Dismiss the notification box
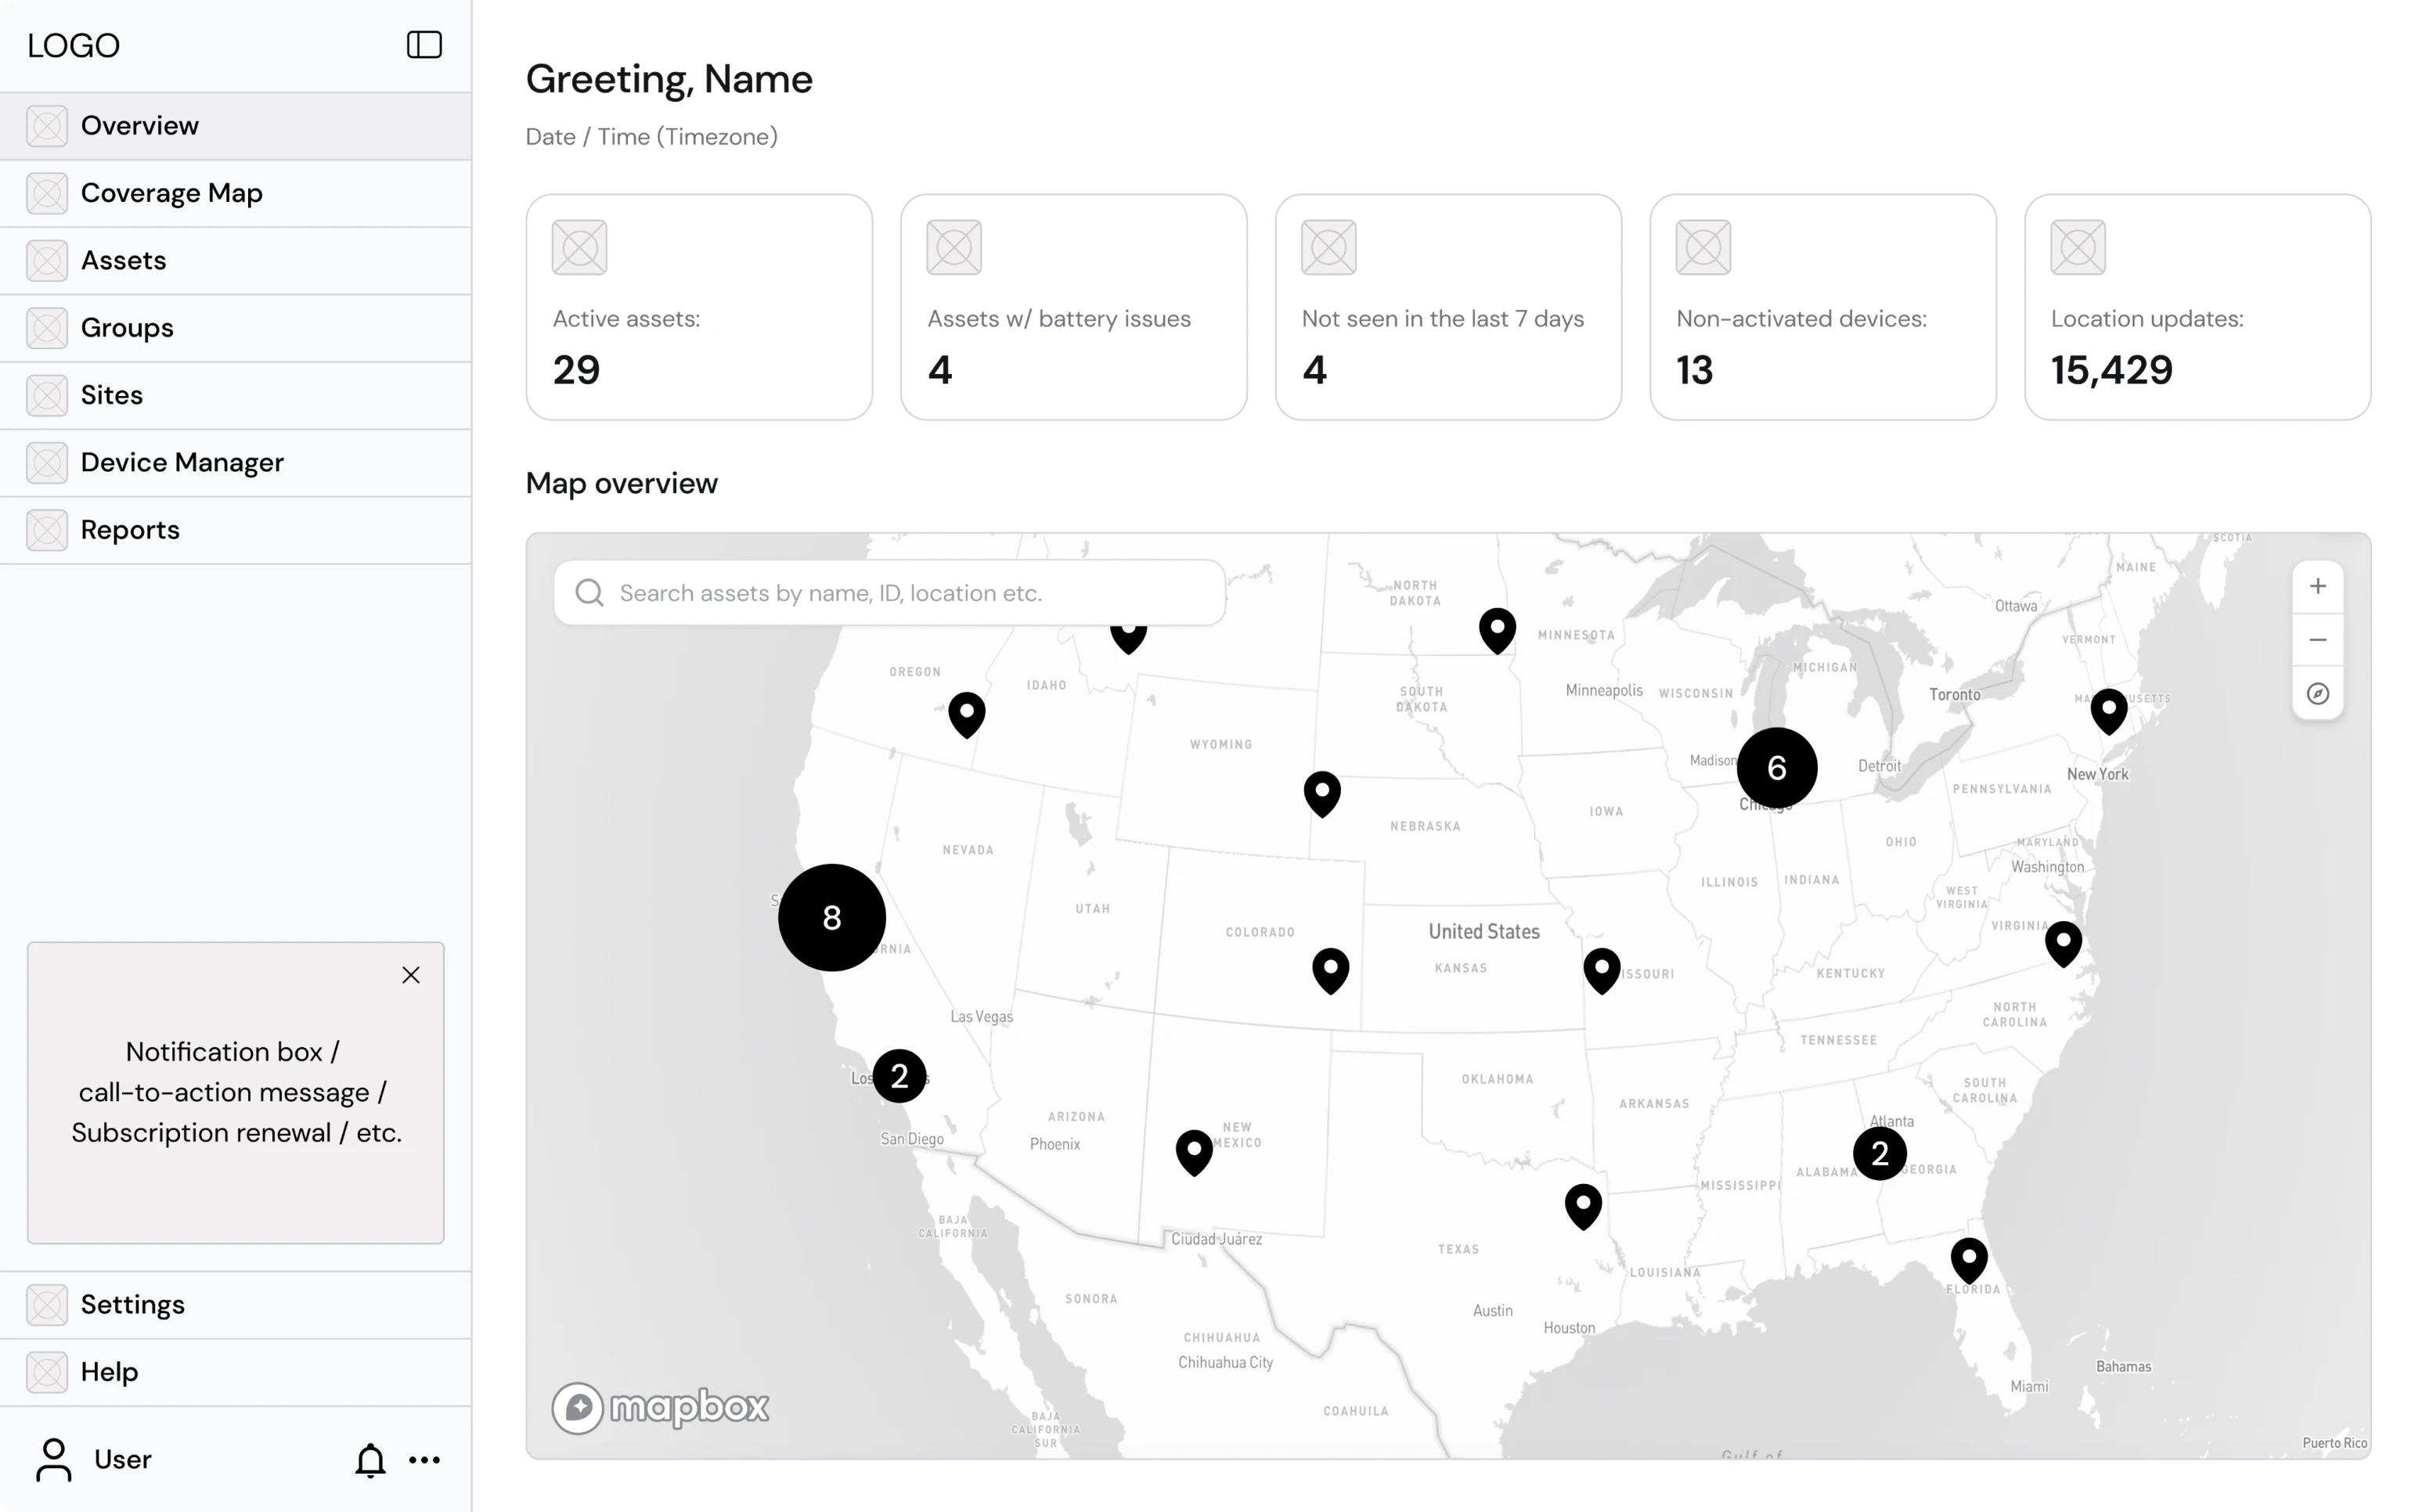 point(411,974)
